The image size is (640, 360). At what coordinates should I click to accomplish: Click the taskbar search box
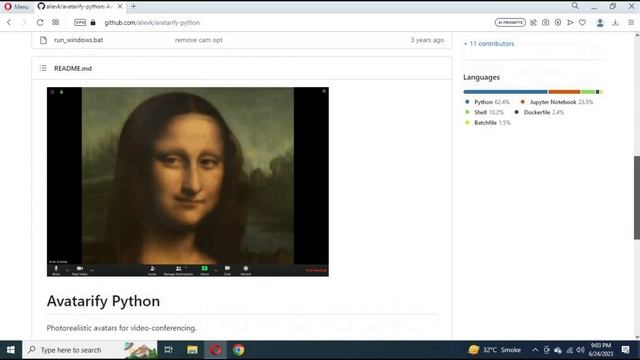tap(90, 350)
